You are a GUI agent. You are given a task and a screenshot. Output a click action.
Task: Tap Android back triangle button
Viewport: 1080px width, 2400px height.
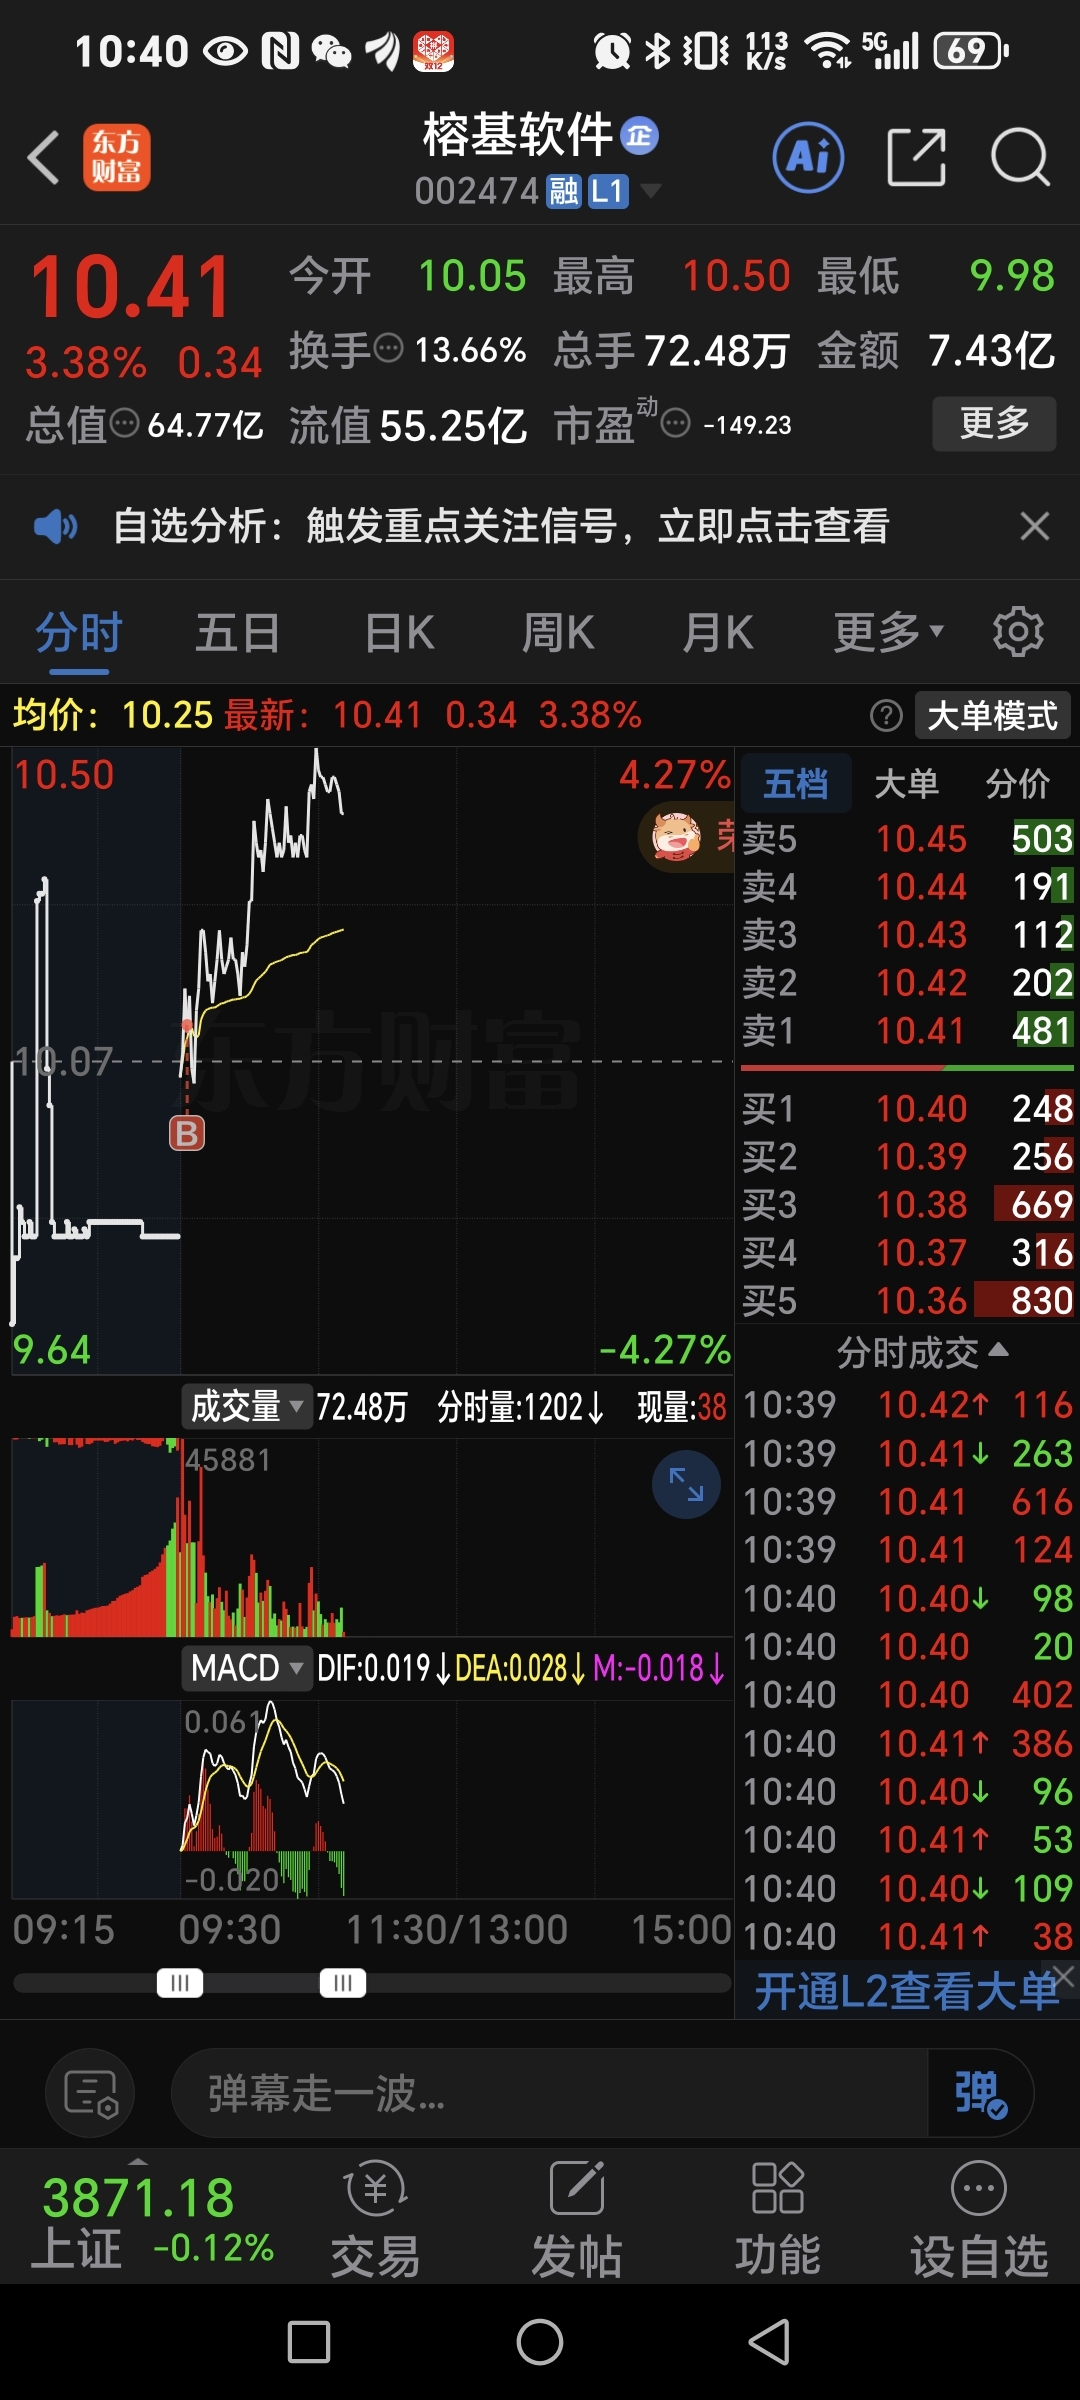(770, 2342)
